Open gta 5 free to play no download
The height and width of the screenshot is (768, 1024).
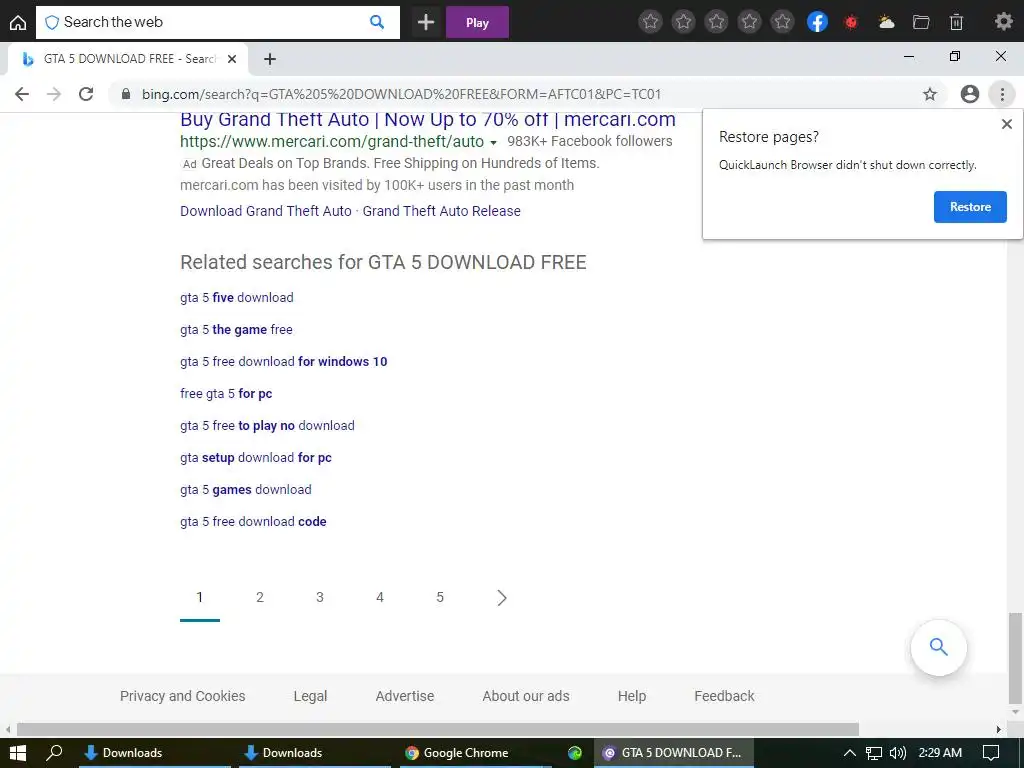click(267, 426)
